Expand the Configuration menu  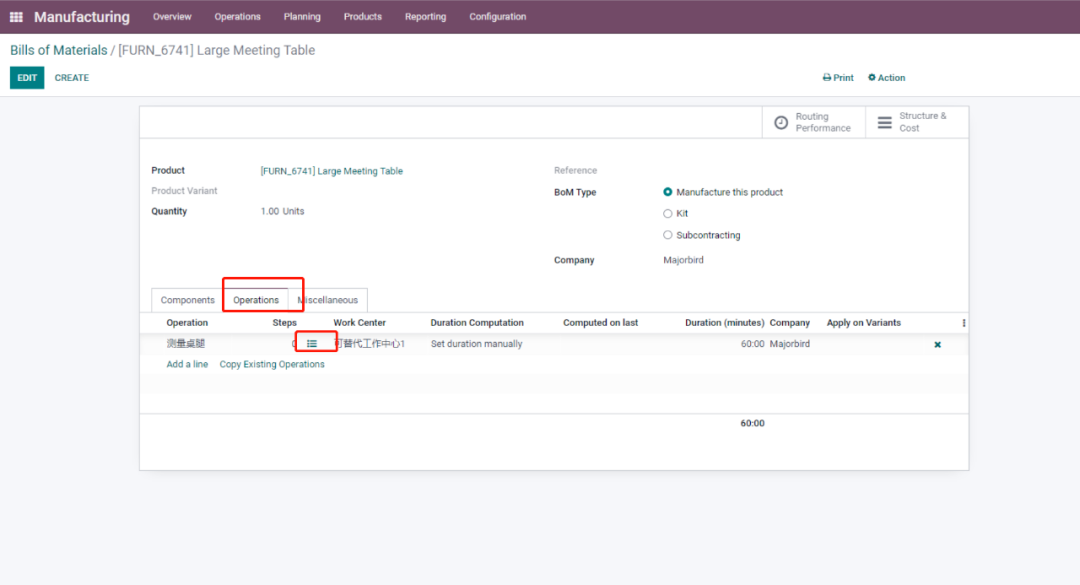[x=497, y=17]
